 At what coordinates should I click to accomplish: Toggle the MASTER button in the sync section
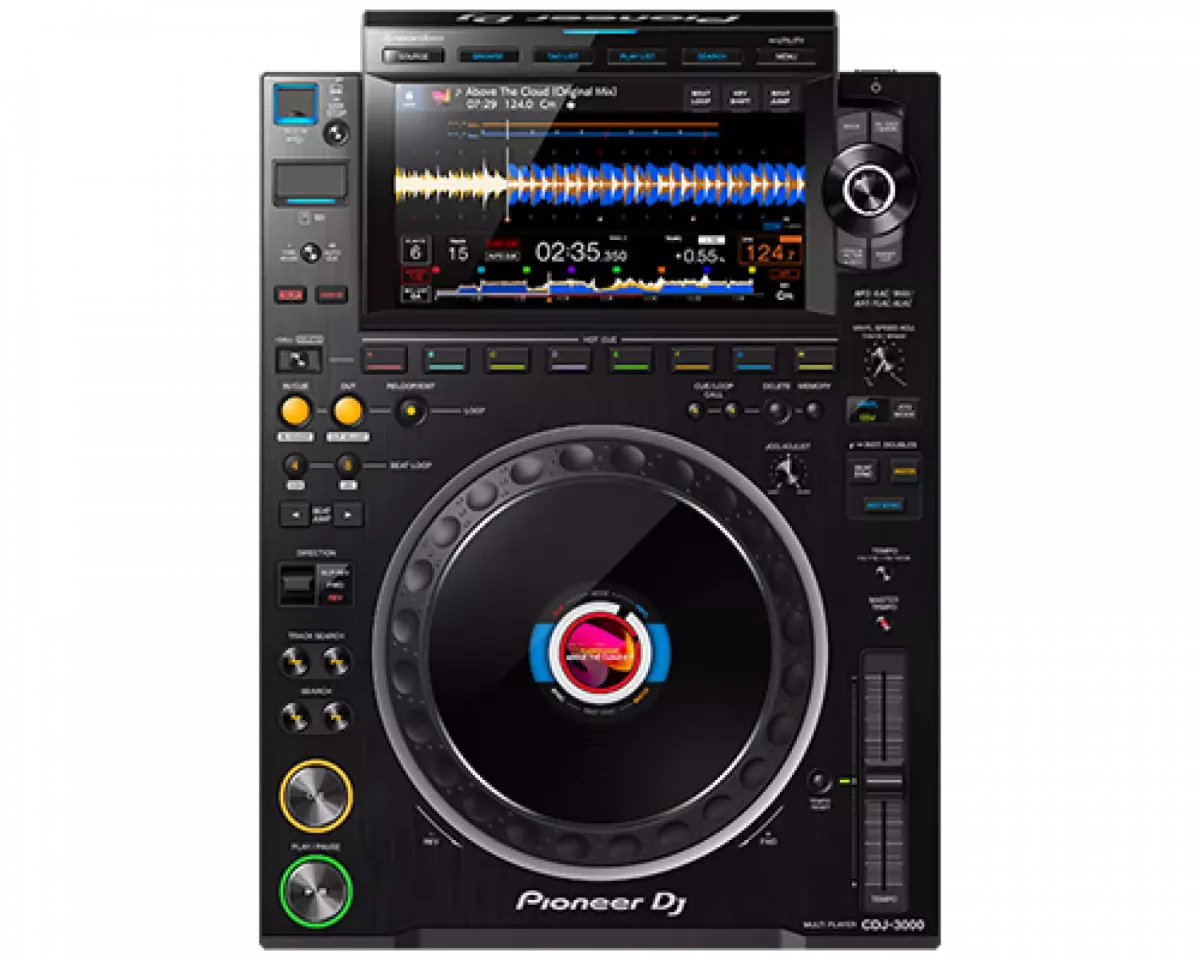tap(905, 471)
